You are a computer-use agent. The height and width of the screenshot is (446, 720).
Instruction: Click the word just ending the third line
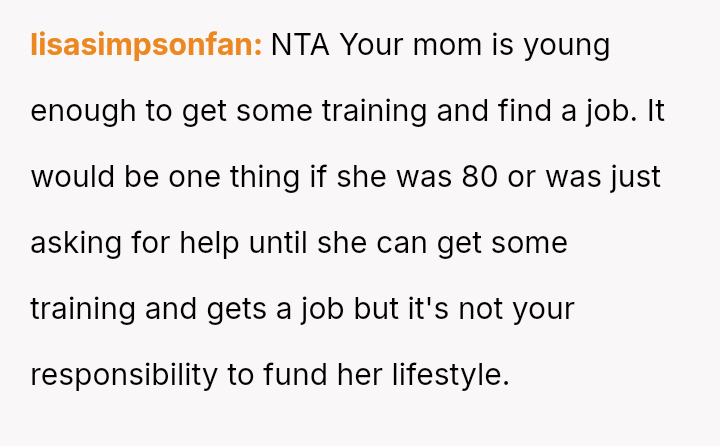click(634, 177)
